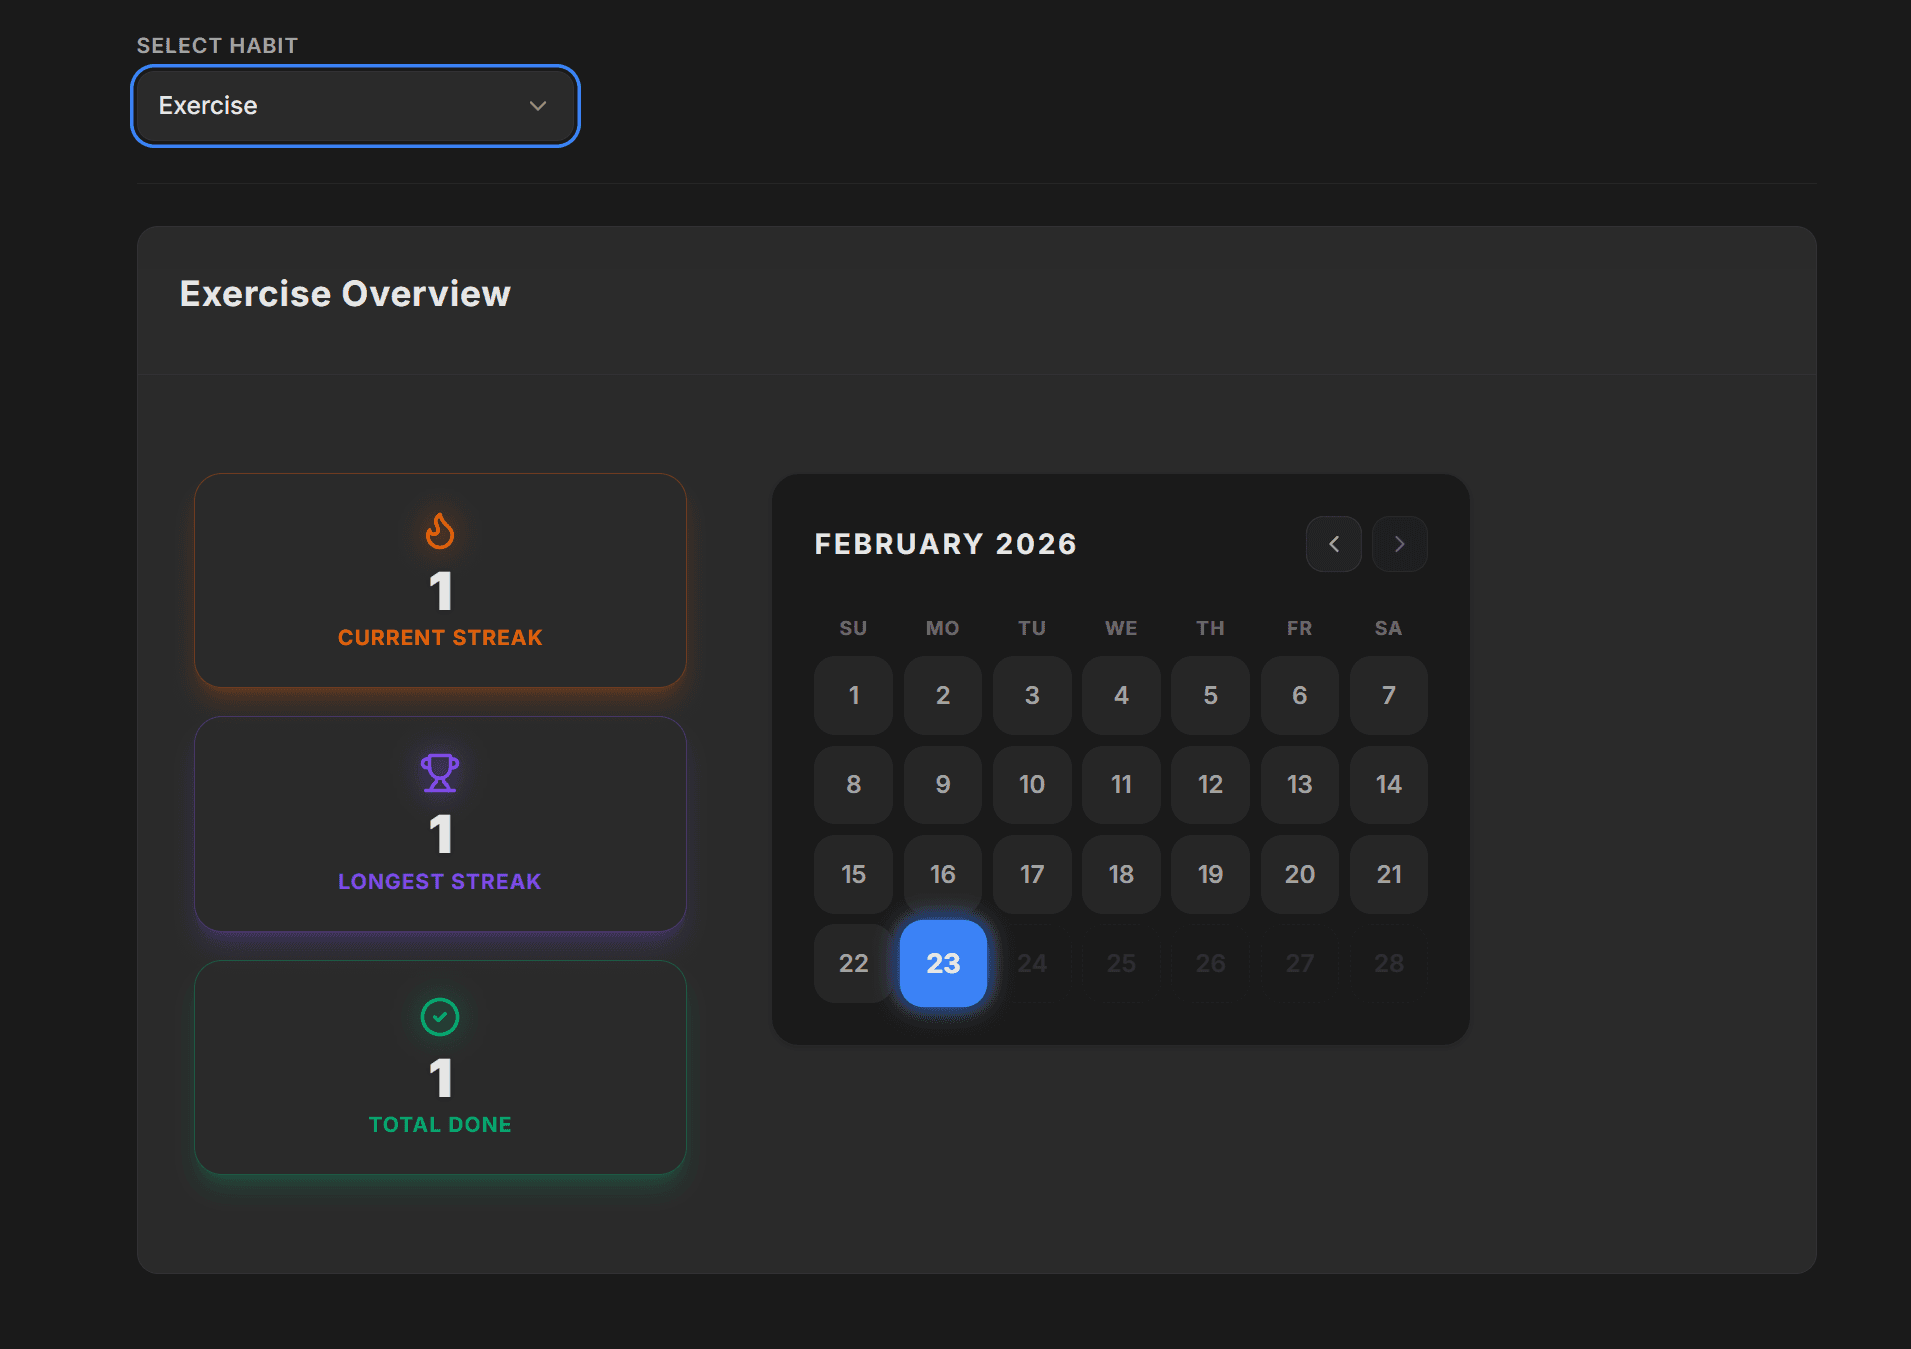Choose February 5 in the calendar grid
The image size is (1911, 1349).
point(1210,695)
